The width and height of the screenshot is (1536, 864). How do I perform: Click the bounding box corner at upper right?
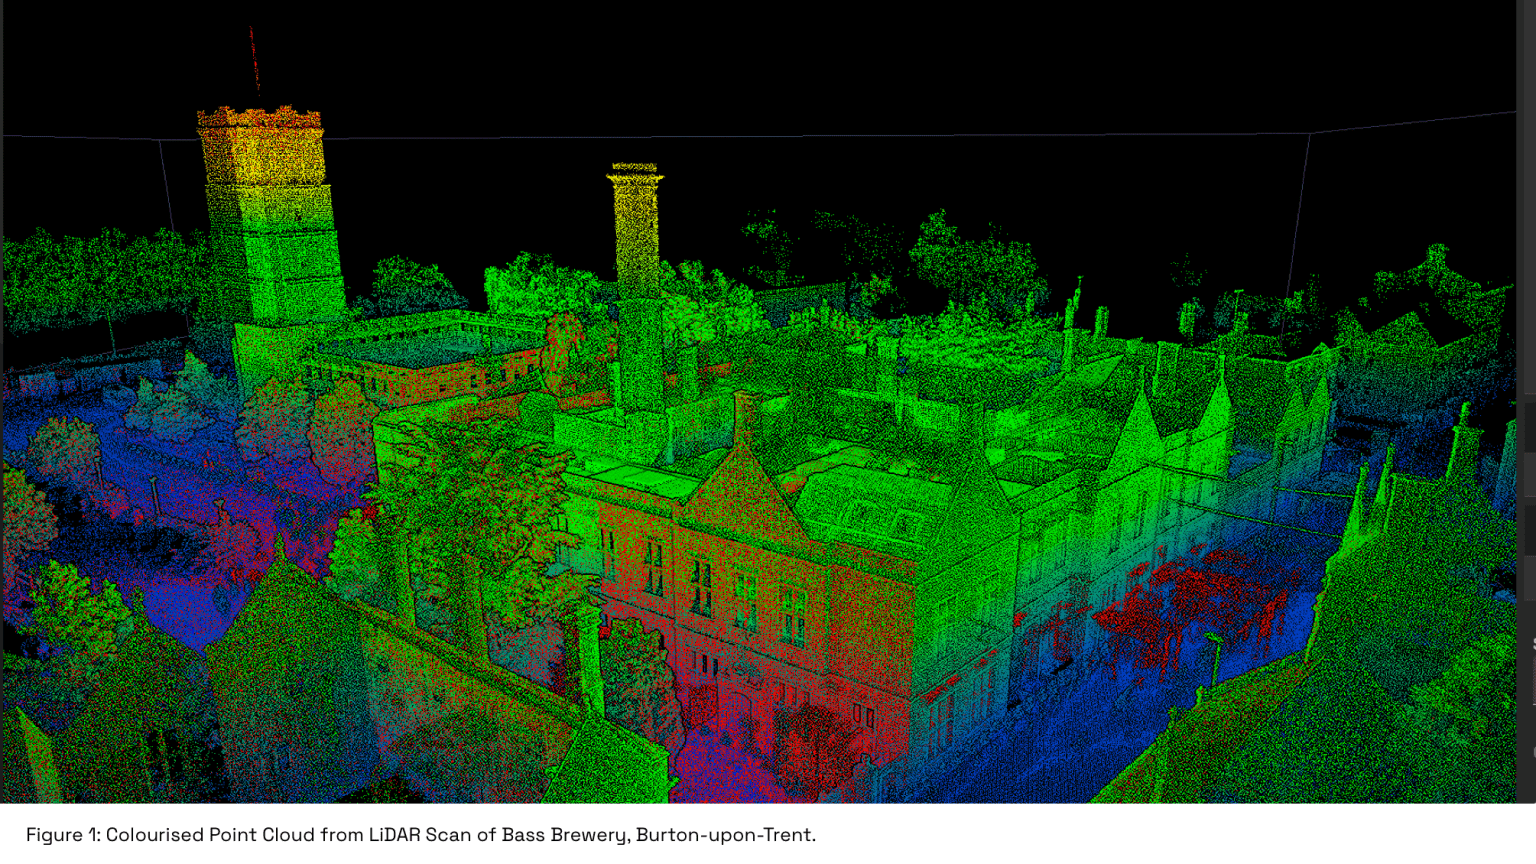(x=1310, y=133)
